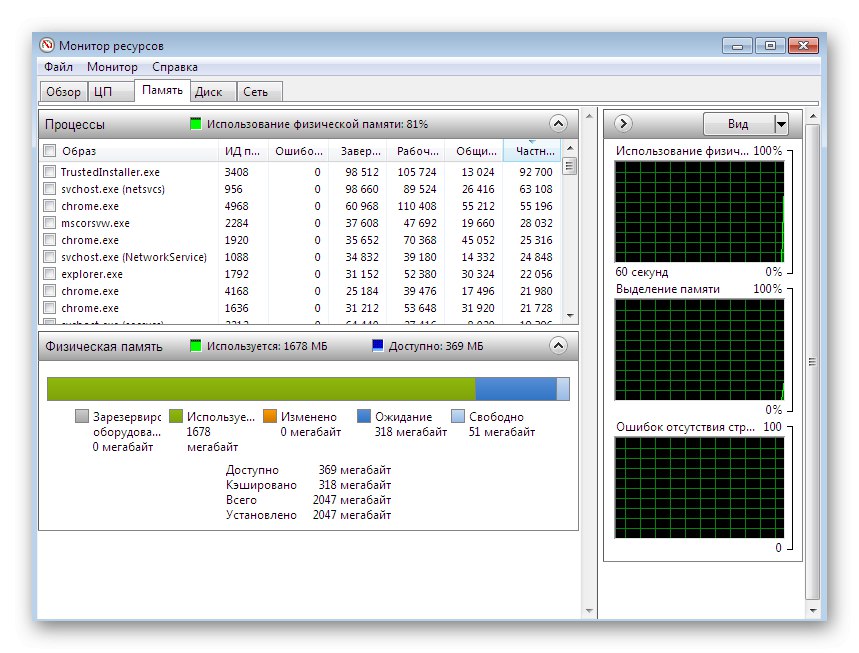Click green physical memory usage indicator square
859x653 pixels.
[x=196, y=124]
